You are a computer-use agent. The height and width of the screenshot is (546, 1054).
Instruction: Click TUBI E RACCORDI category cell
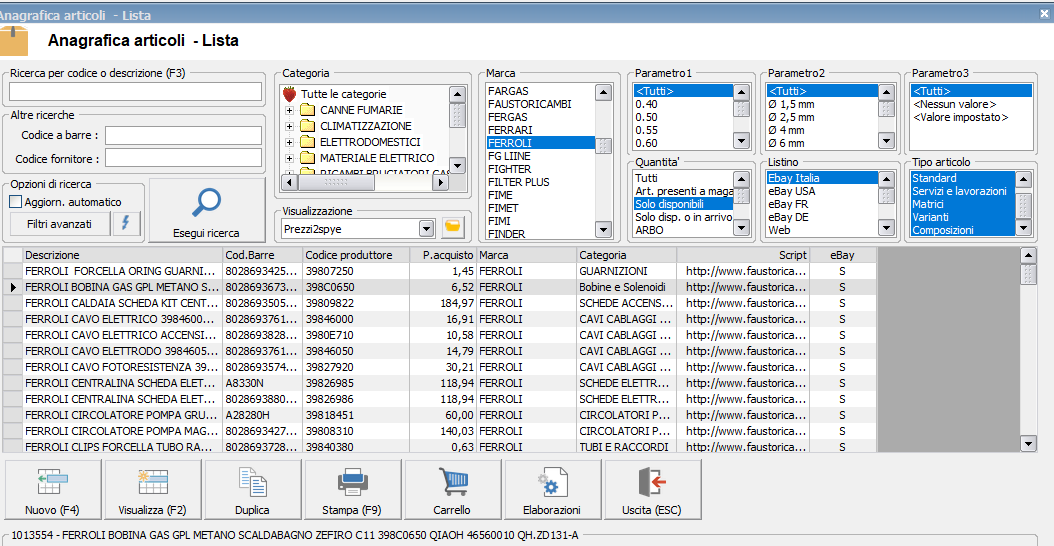coord(626,447)
